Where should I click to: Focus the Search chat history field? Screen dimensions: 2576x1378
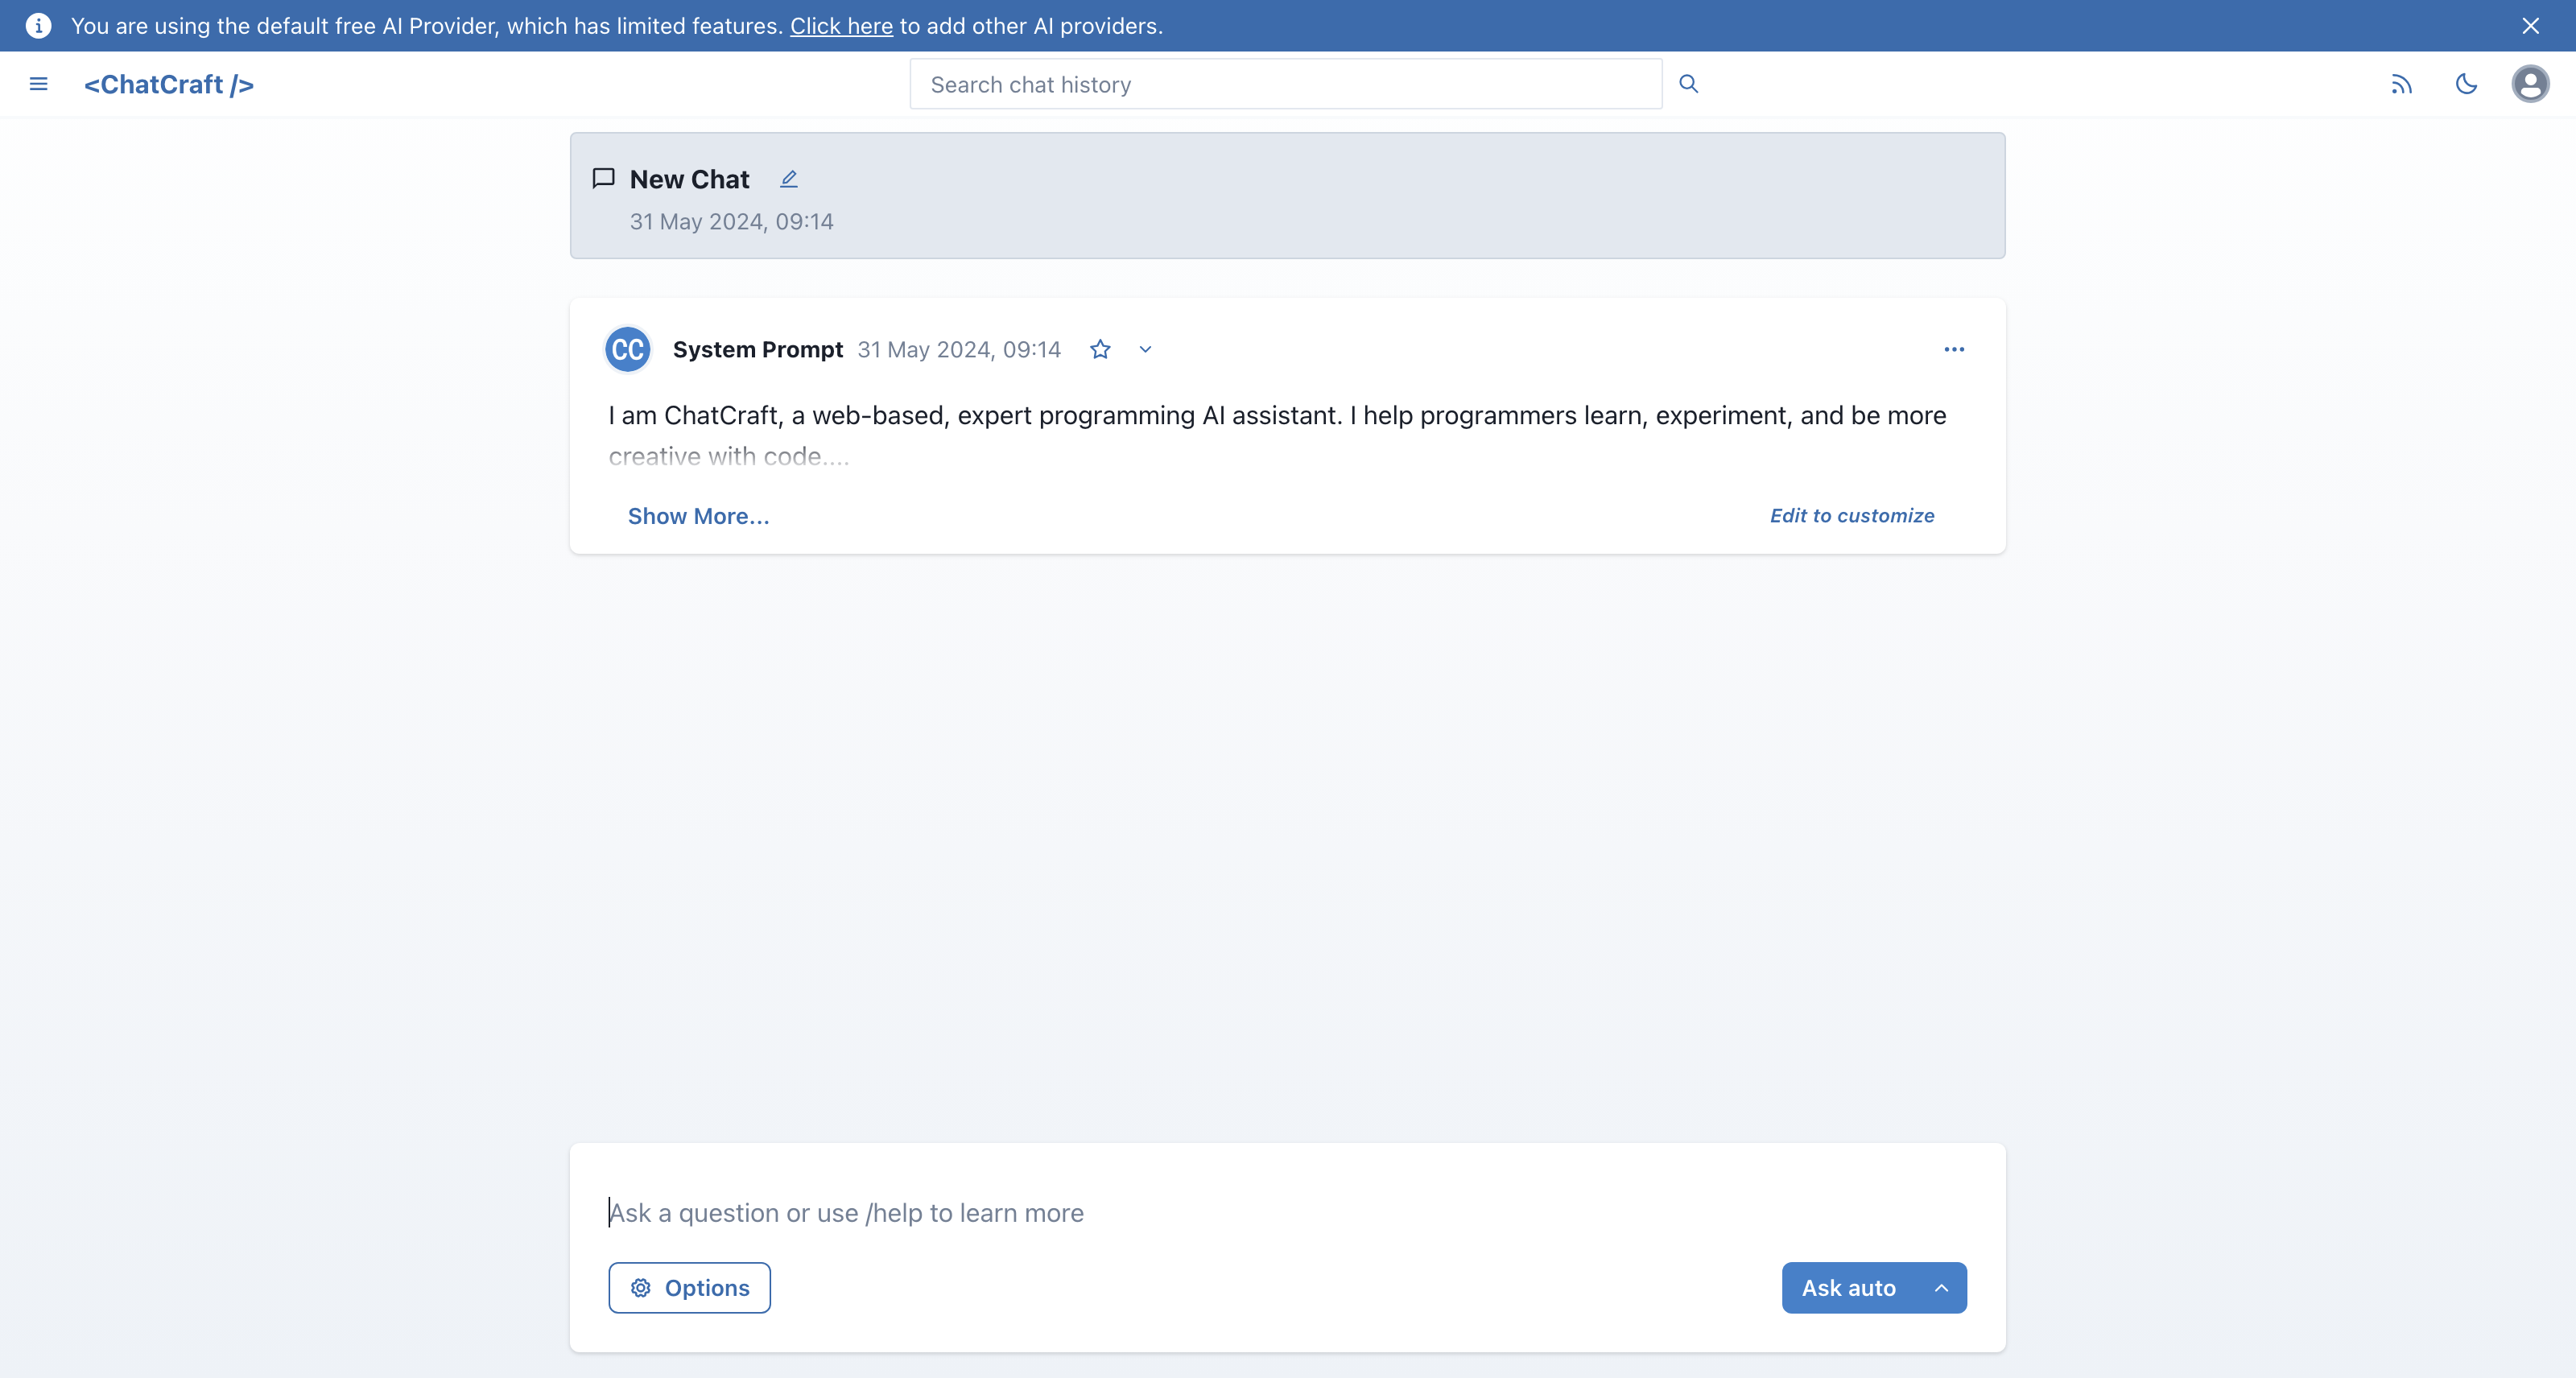pyautogui.click(x=1285, y=84)
